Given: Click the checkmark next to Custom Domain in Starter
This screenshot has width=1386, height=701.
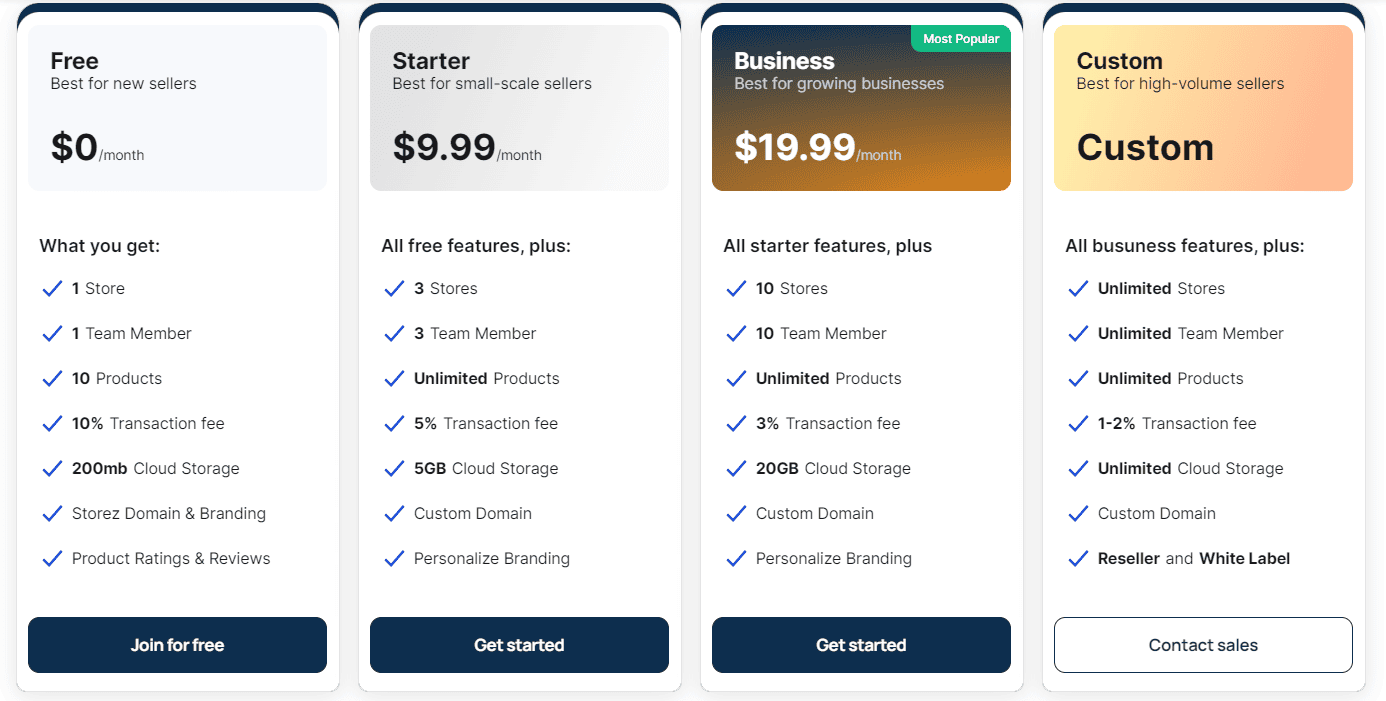Looking at the screenshot, I should point(394,513).
